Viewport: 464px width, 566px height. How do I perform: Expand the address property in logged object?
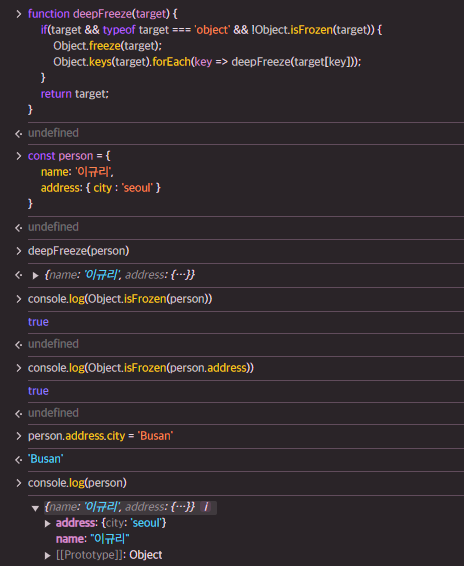(47, 523)
